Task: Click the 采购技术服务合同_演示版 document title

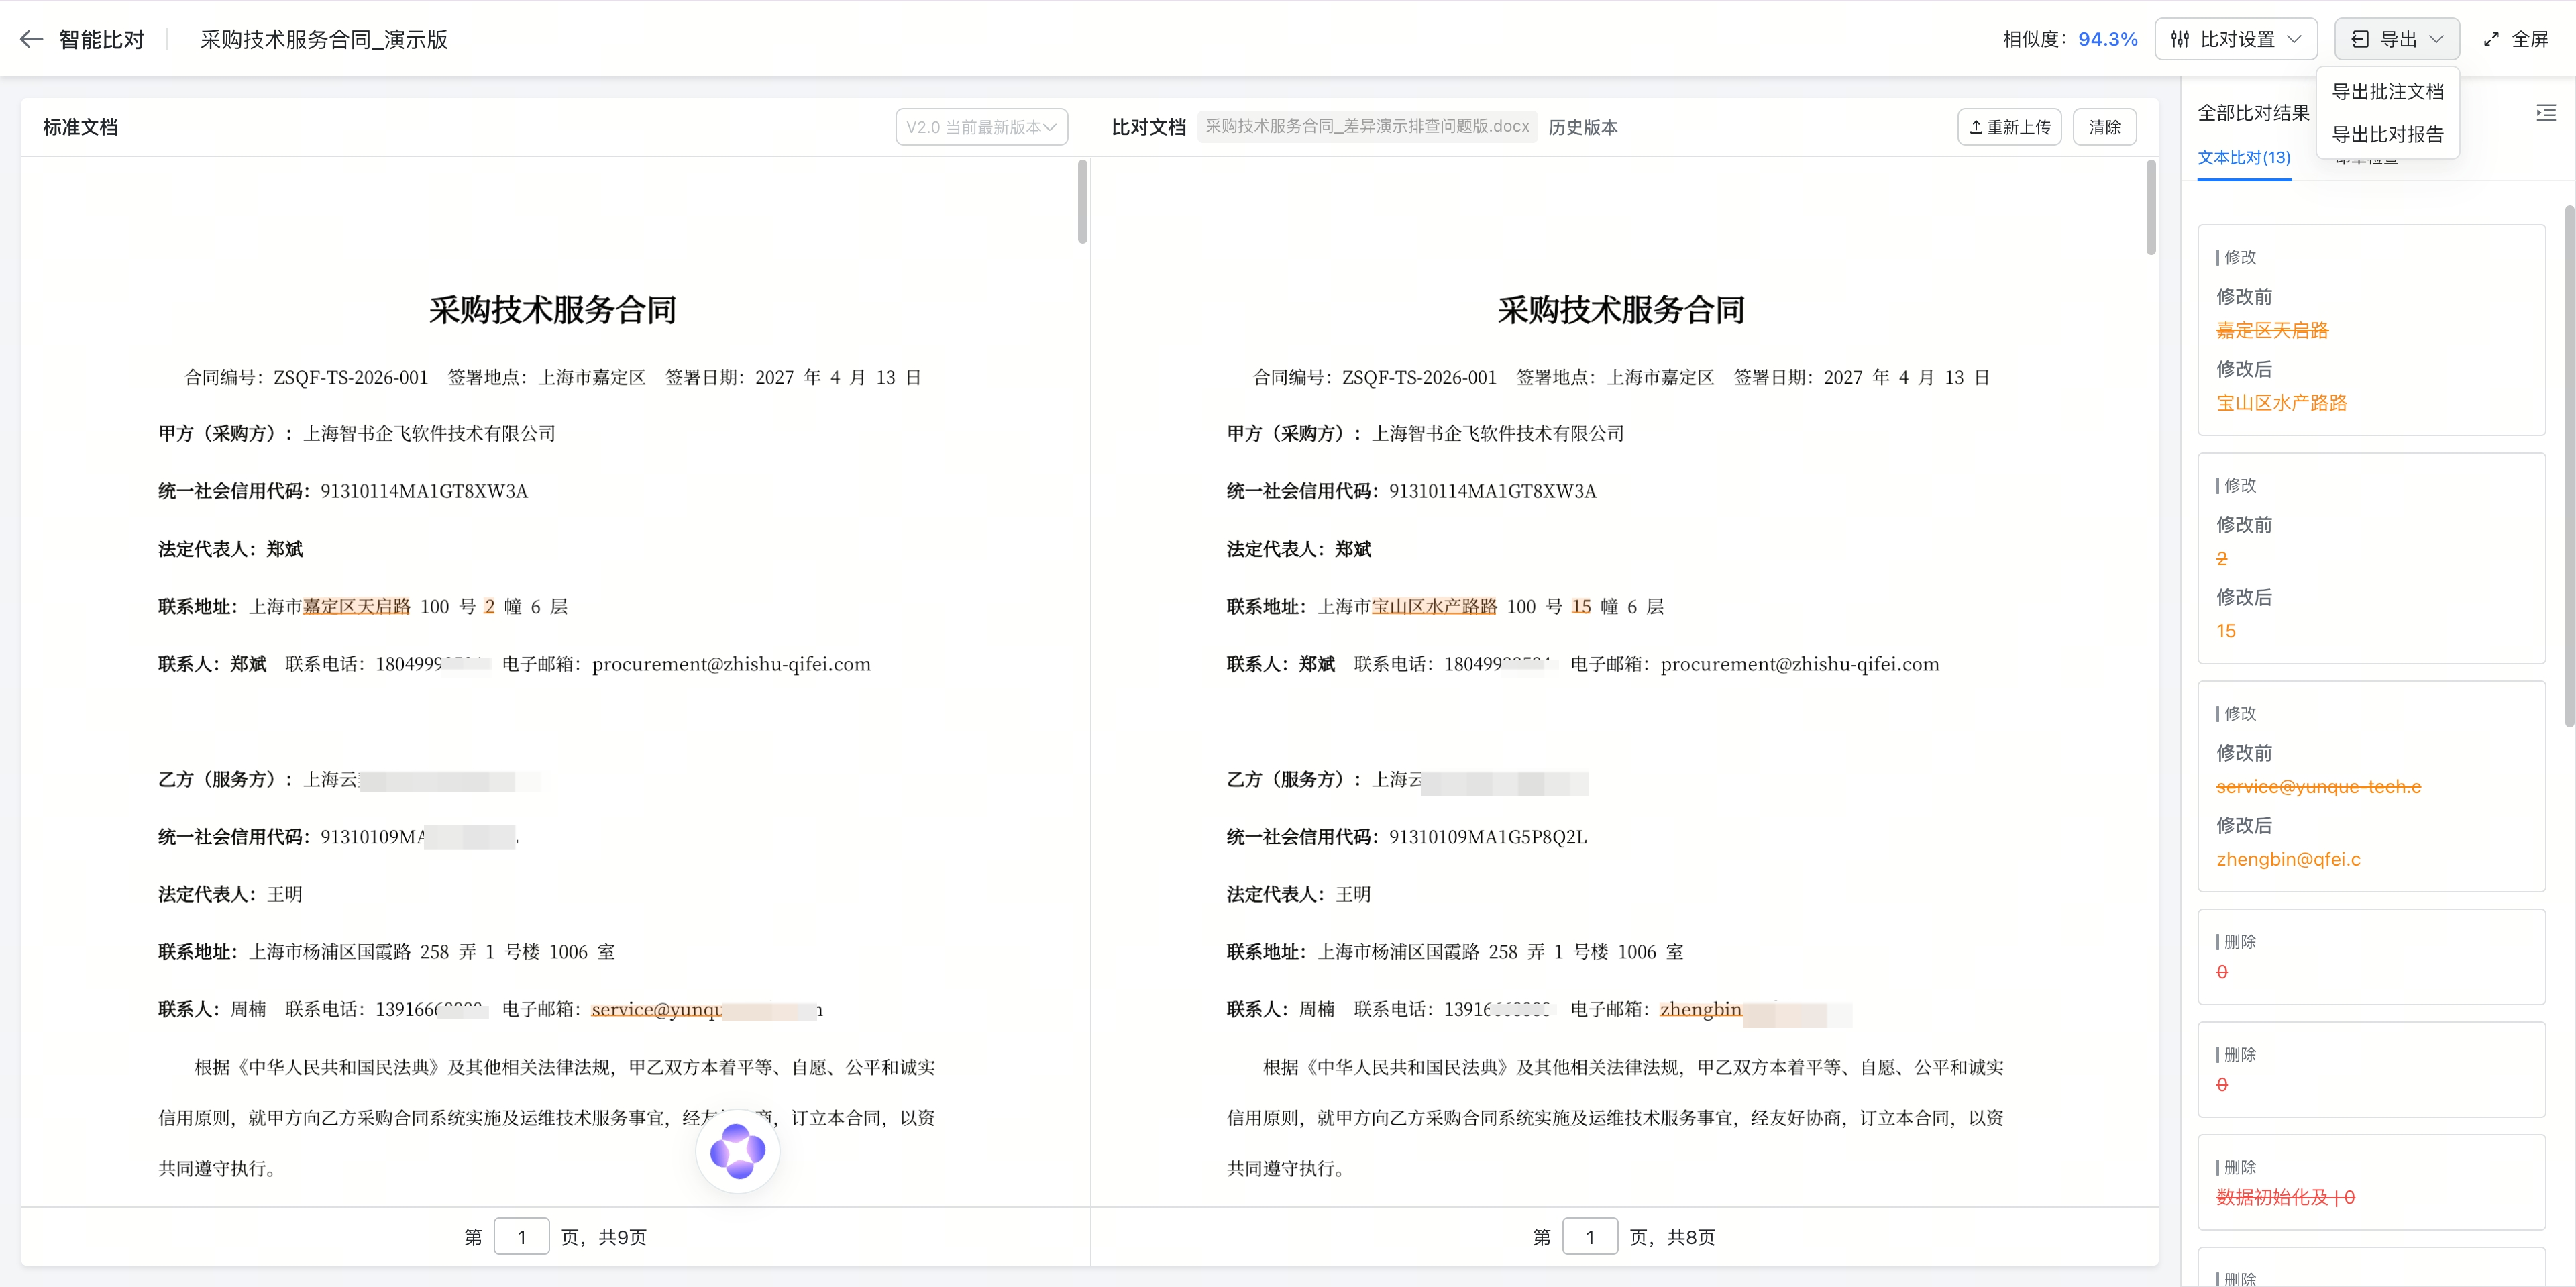Action: coord(323,39)
